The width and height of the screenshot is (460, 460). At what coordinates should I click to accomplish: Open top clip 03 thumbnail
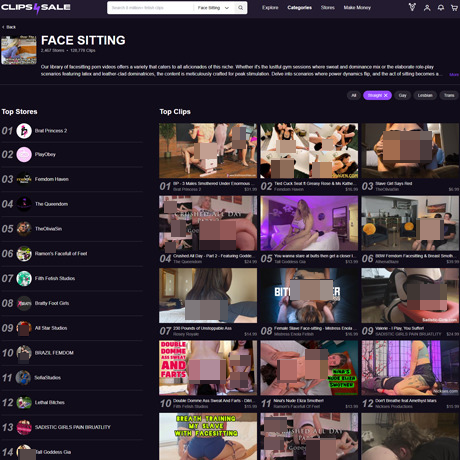point(410,151)
